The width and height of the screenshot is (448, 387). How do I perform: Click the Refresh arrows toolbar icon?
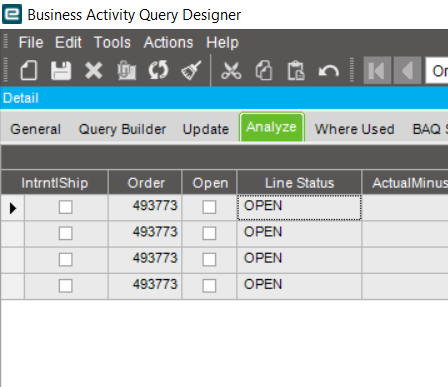click(x=159, y=71)
